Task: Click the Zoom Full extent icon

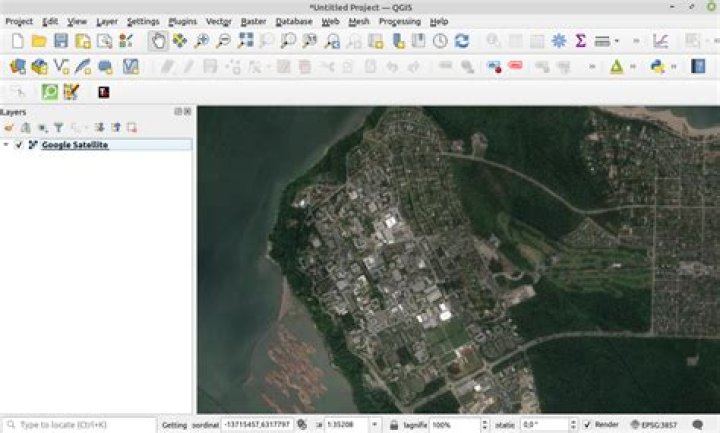Action: (x=246, y=41)
